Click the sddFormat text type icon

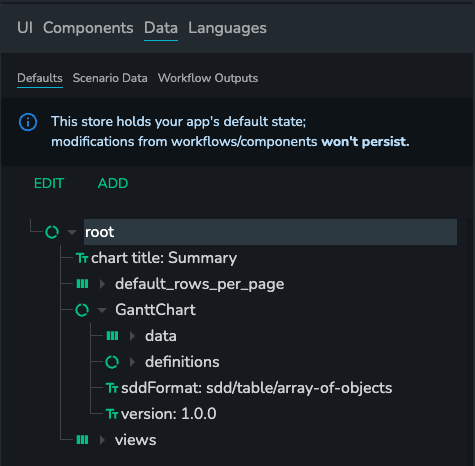112,388
